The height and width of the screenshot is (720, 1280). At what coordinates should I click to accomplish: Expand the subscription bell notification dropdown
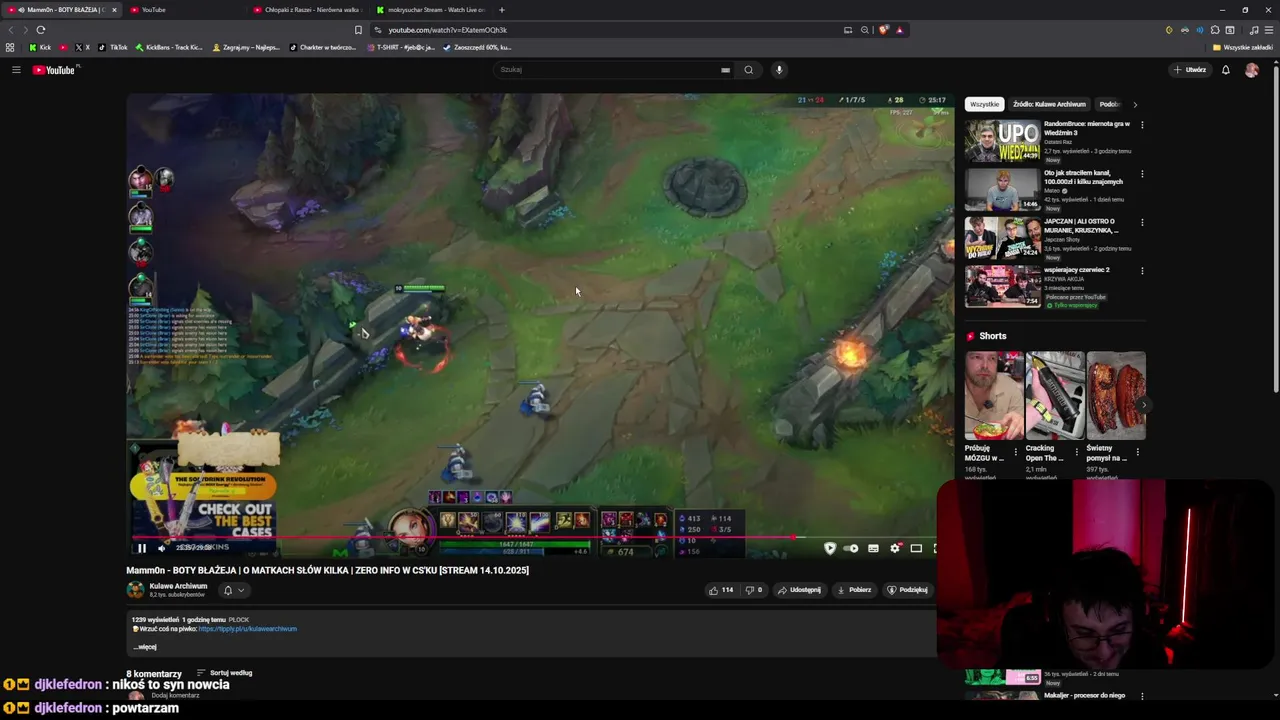[x=233, y=590]
